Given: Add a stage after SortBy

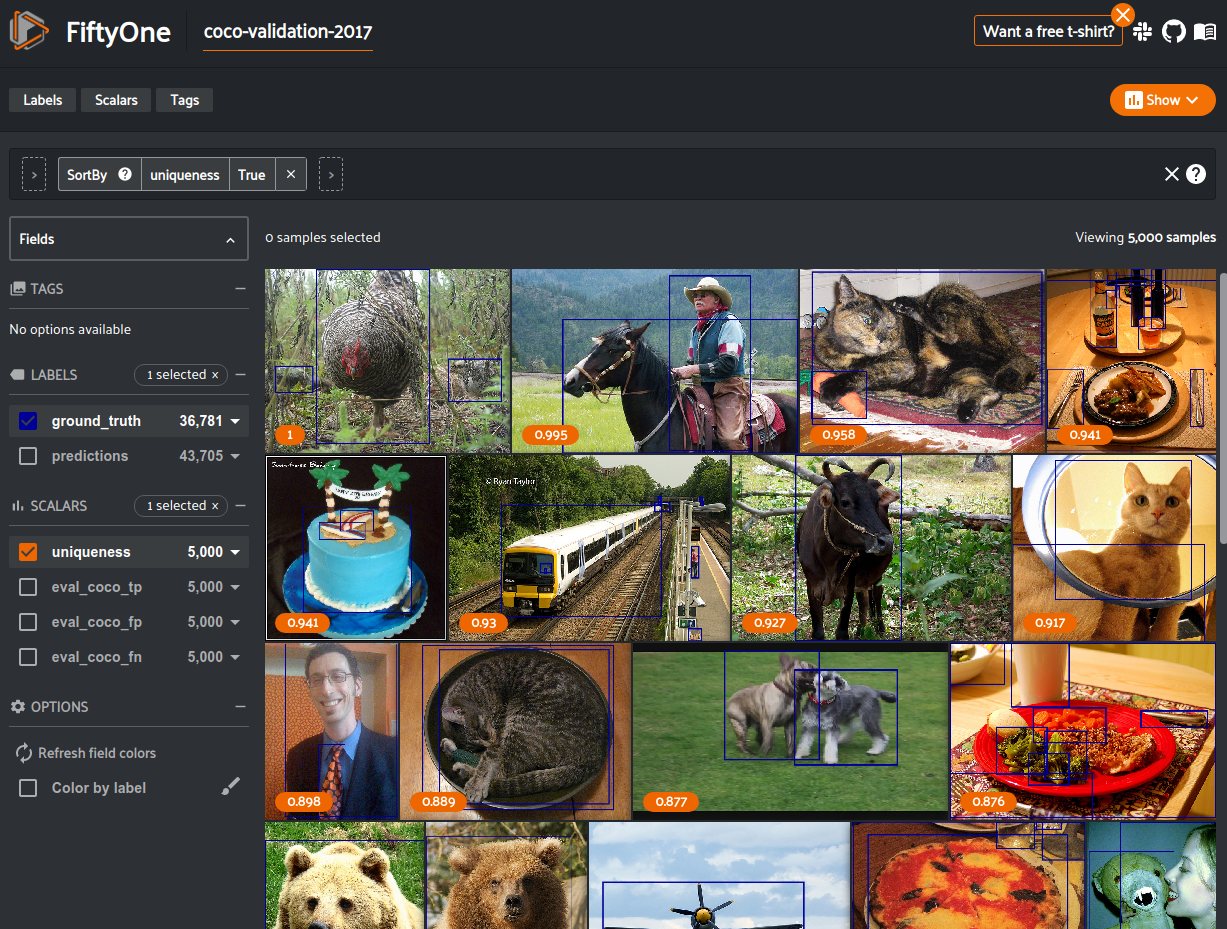Looking at the screenshot, I should point(331,174).
